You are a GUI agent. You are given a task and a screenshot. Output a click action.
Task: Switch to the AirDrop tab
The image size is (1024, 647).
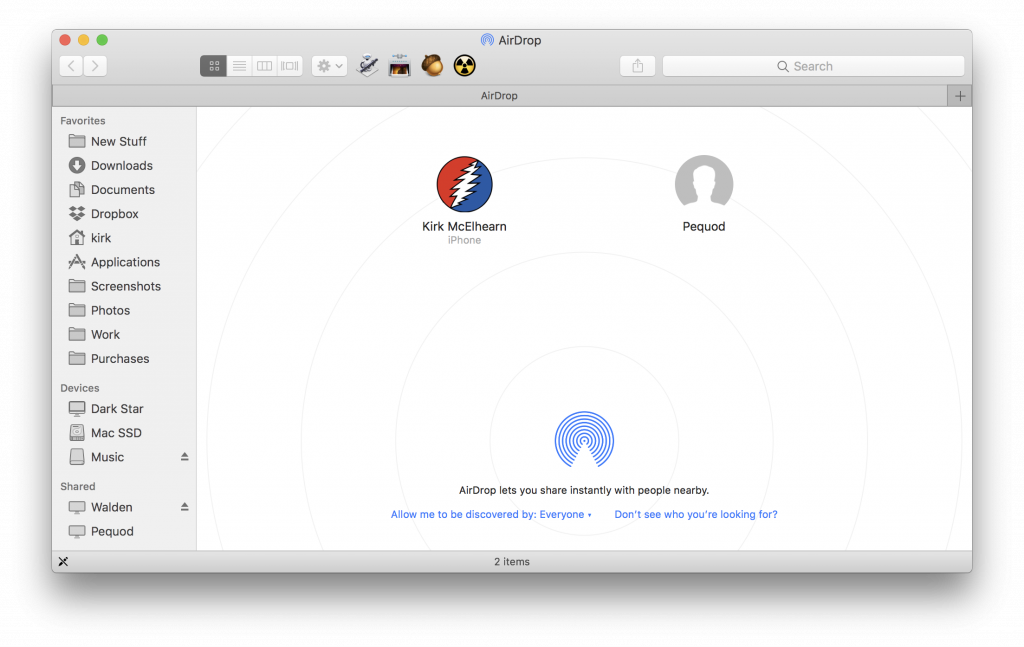[500, 95]
